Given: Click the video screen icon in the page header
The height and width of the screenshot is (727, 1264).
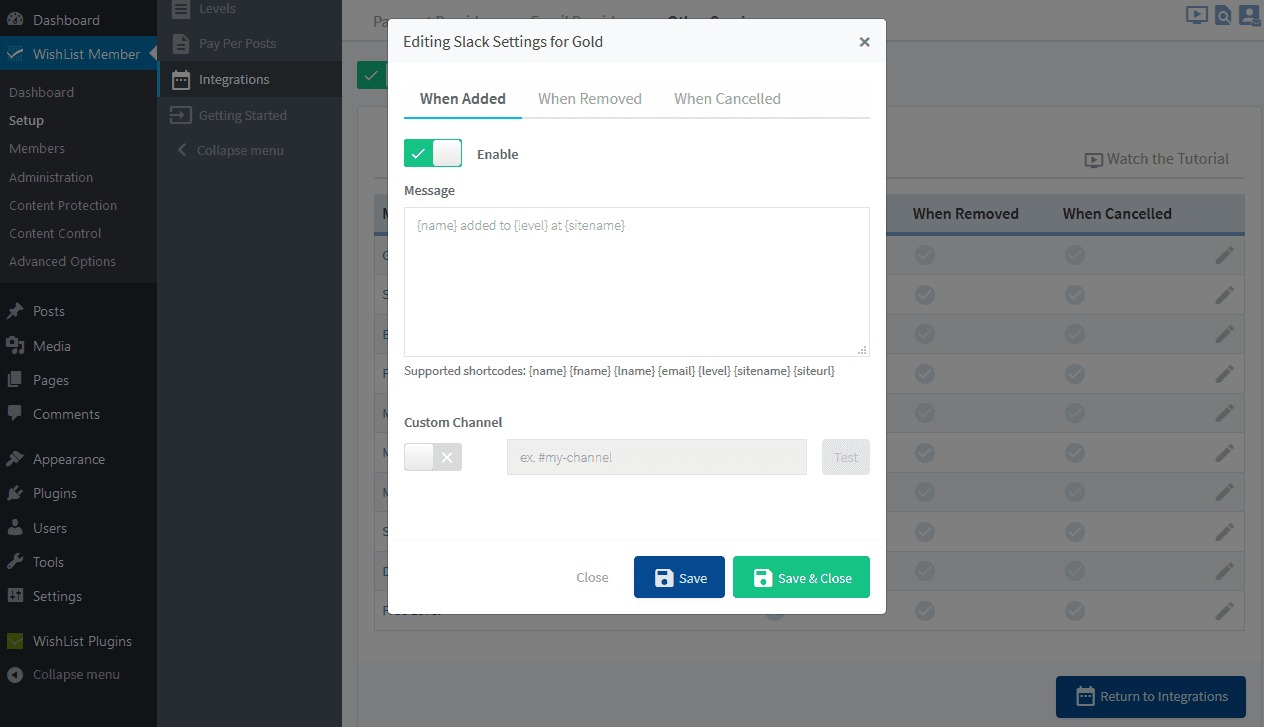Looking at the screenshot, I should tap(1196, 15).
